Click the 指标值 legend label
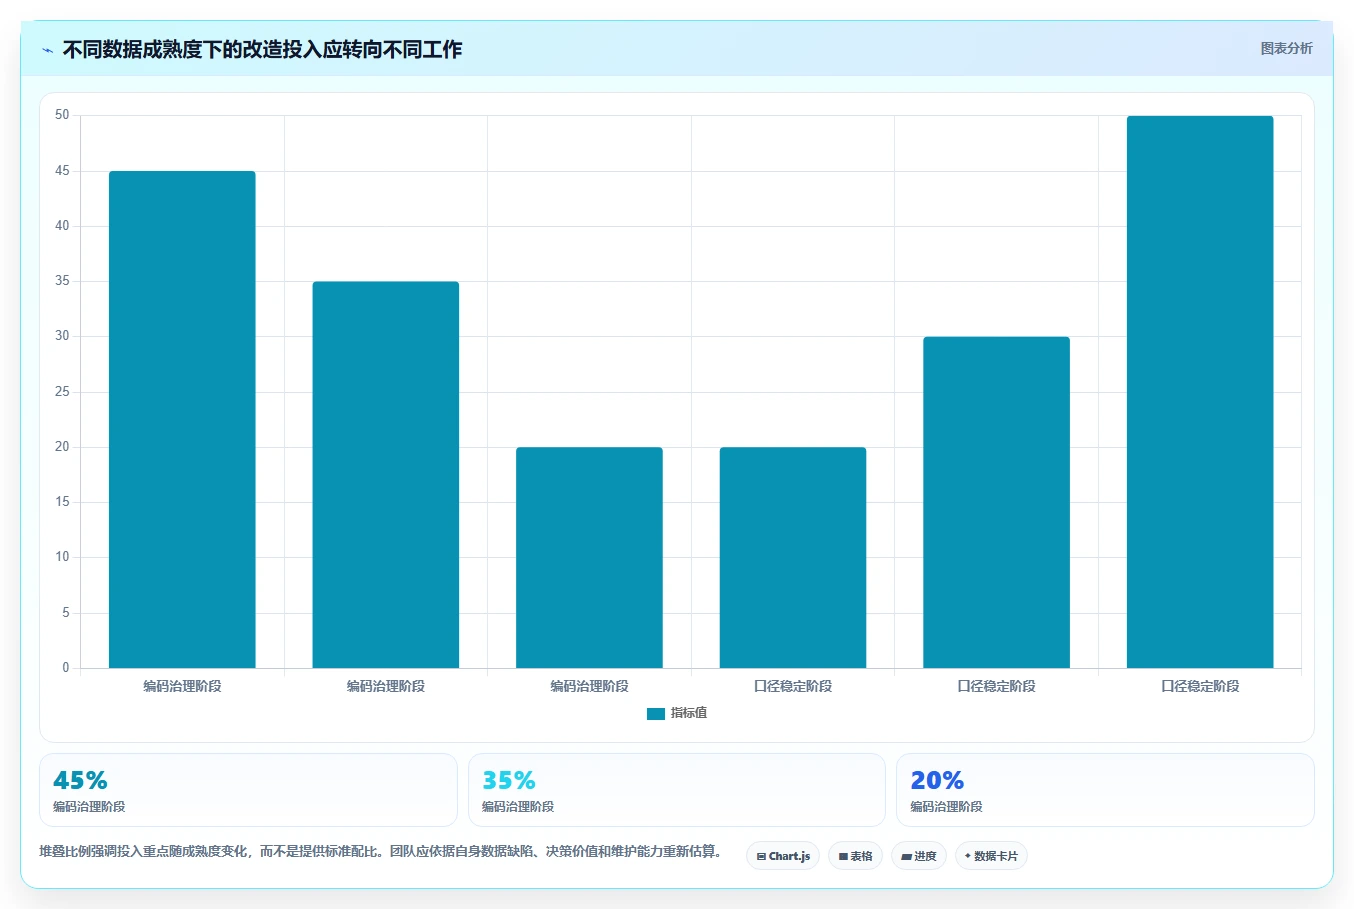Screen dimensions: 1354x909 tap(689, 713)
